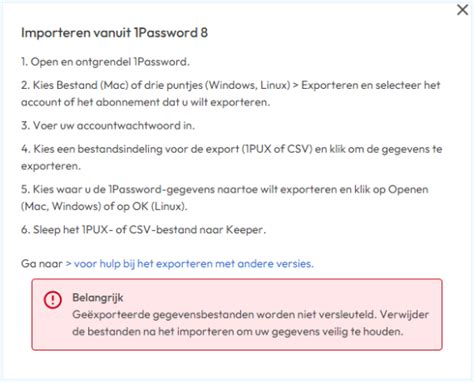
Task: Click step 6 about dragging file to Keeper
Action: (144, 230)
